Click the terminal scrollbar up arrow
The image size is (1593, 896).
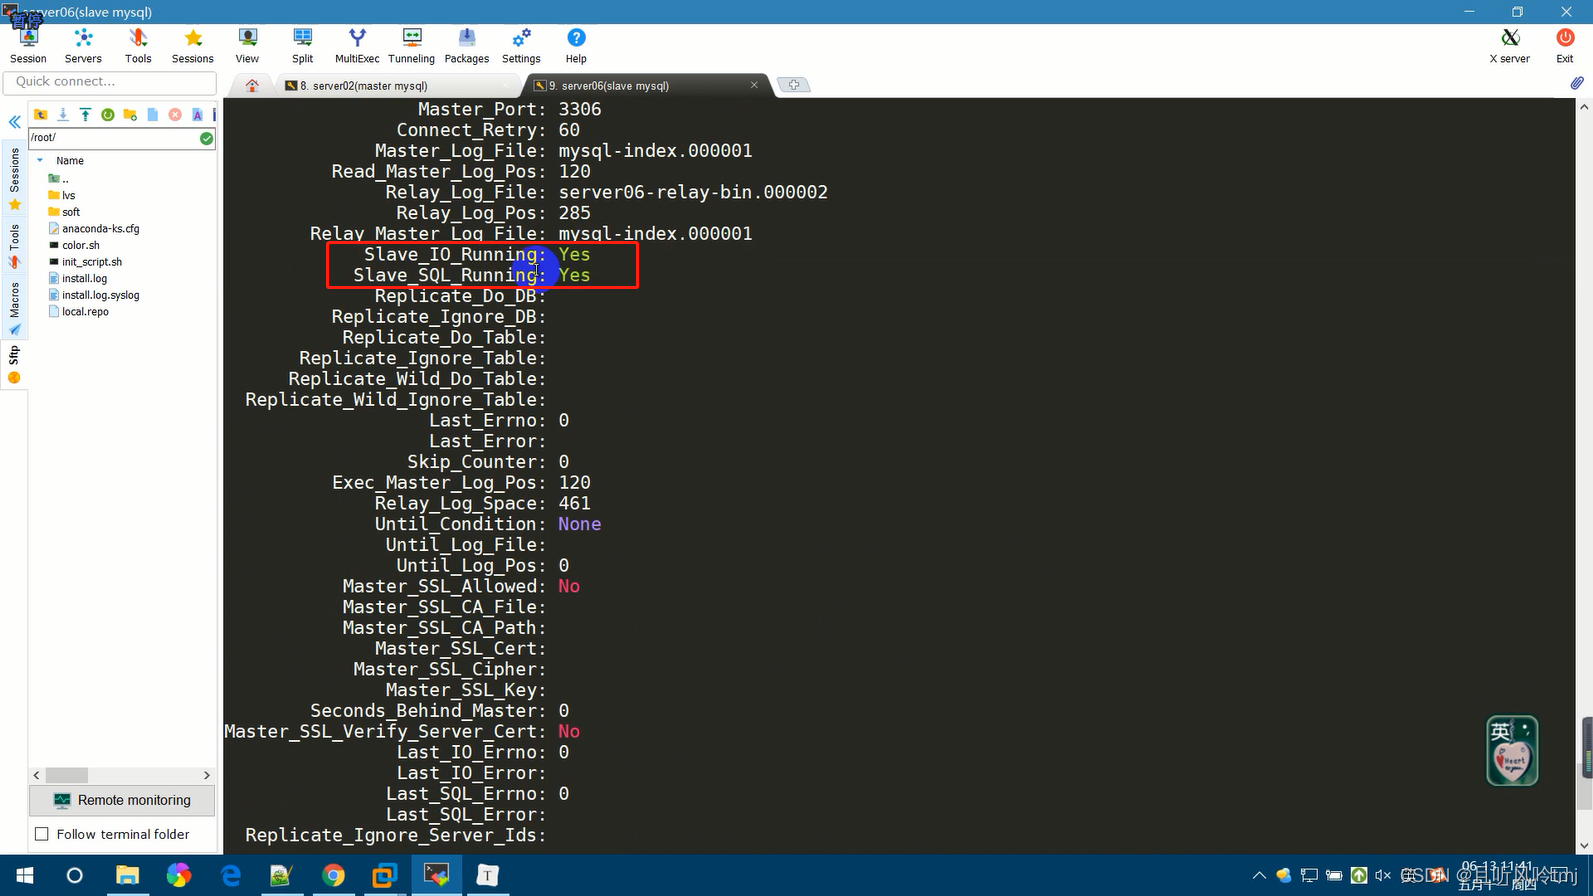[x=1583, y=106]
